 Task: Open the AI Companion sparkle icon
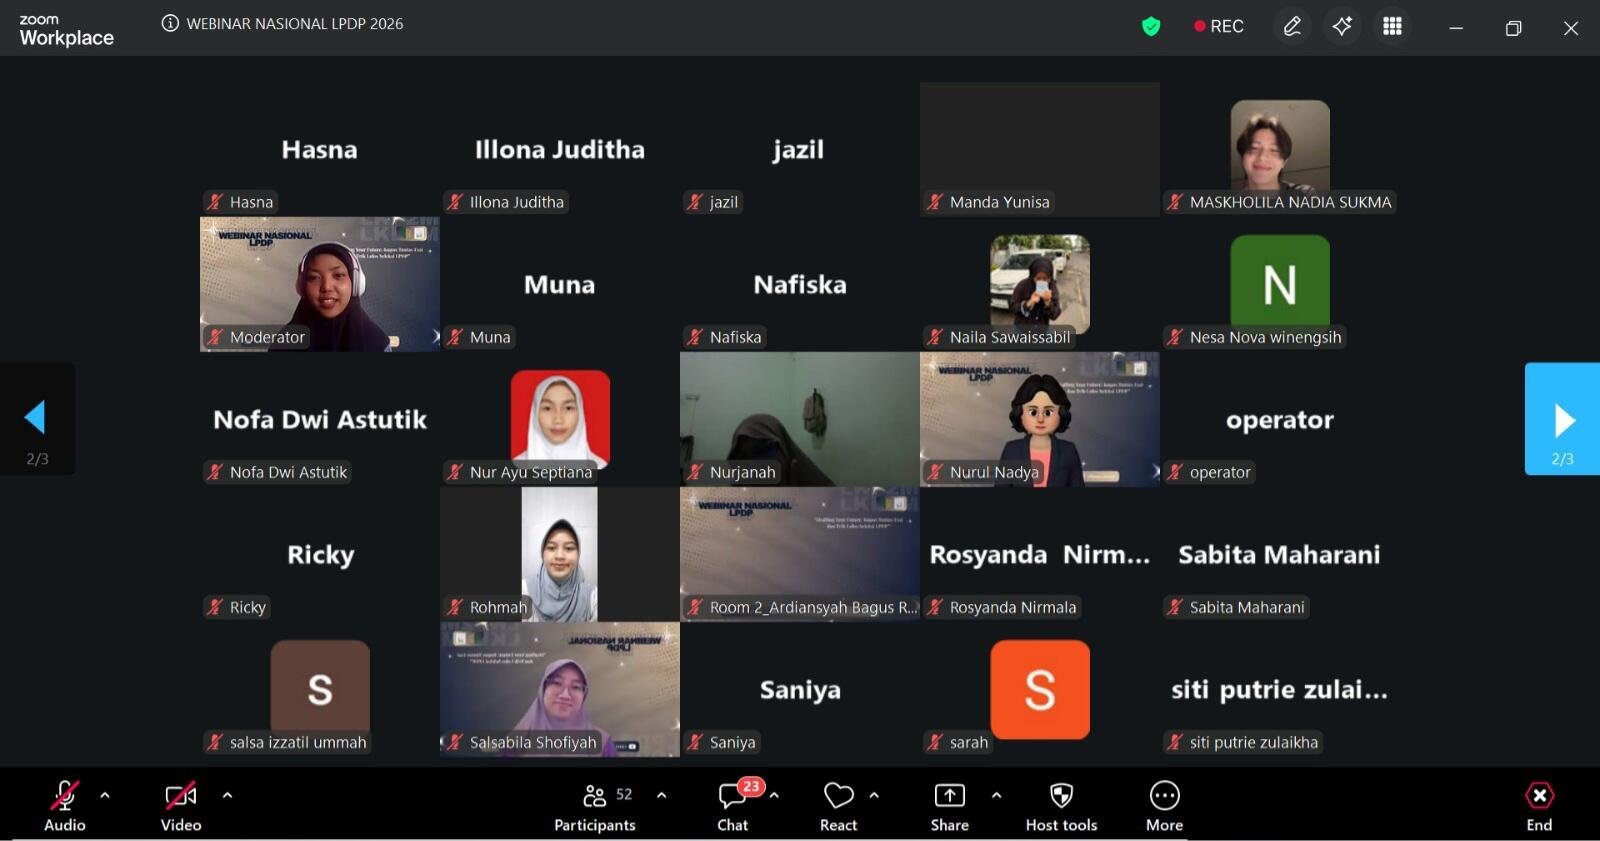[1342, 26]
